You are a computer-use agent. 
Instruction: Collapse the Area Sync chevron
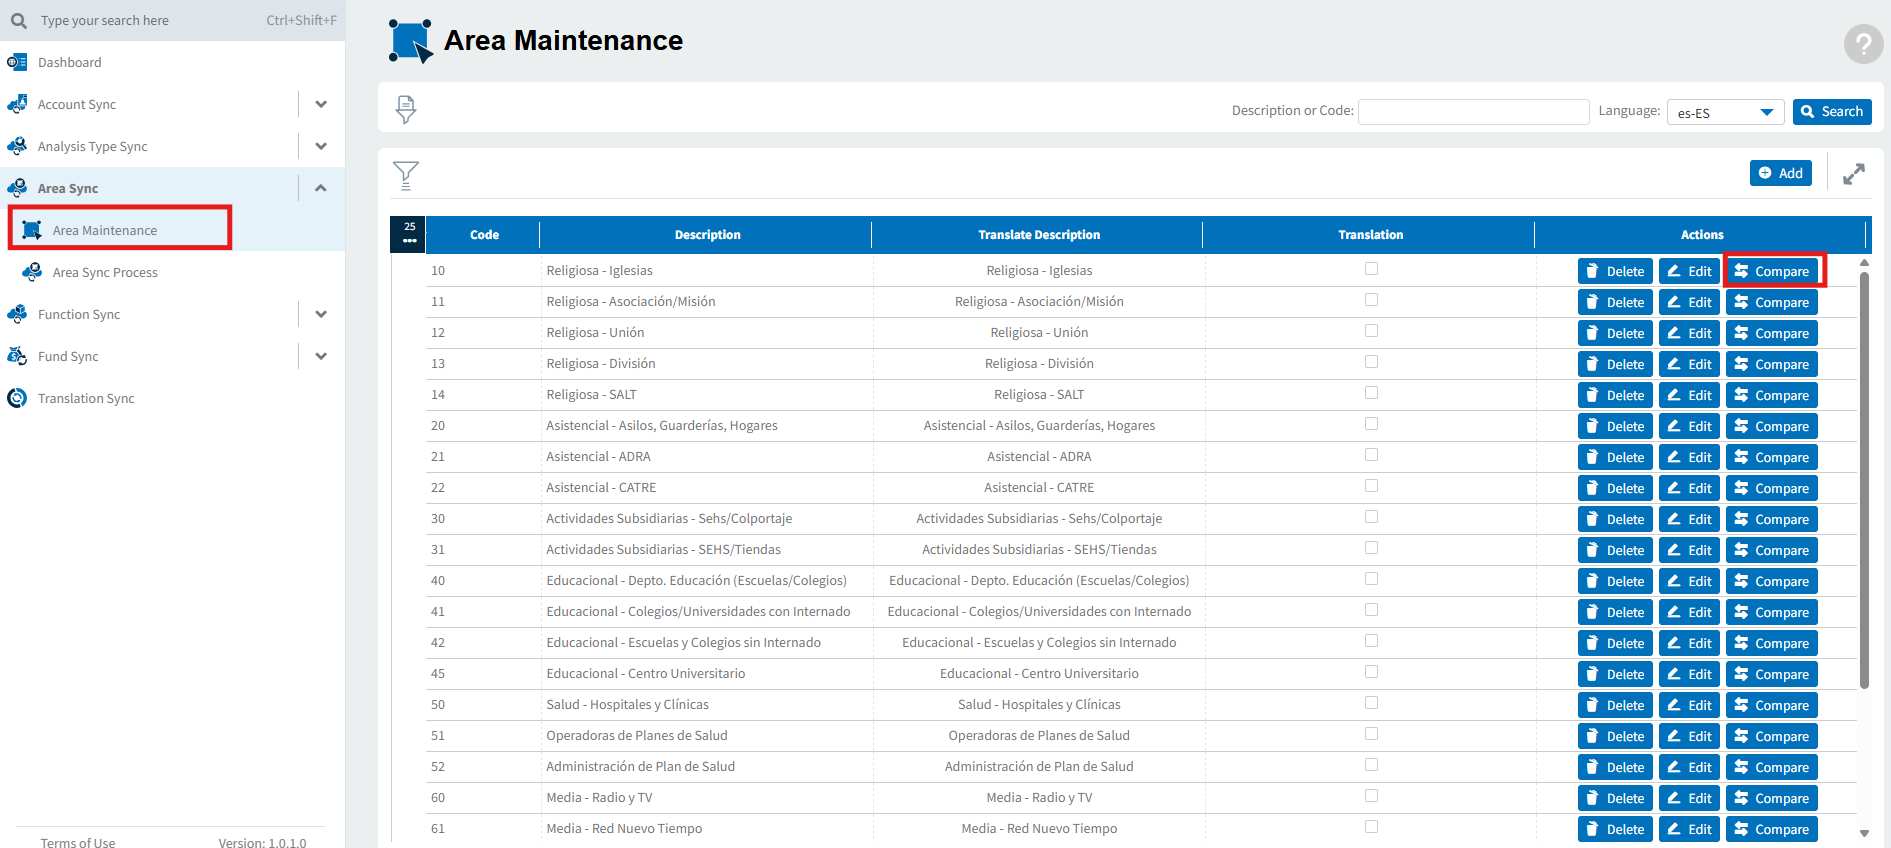pyautogui.click(x=321, y=188)
